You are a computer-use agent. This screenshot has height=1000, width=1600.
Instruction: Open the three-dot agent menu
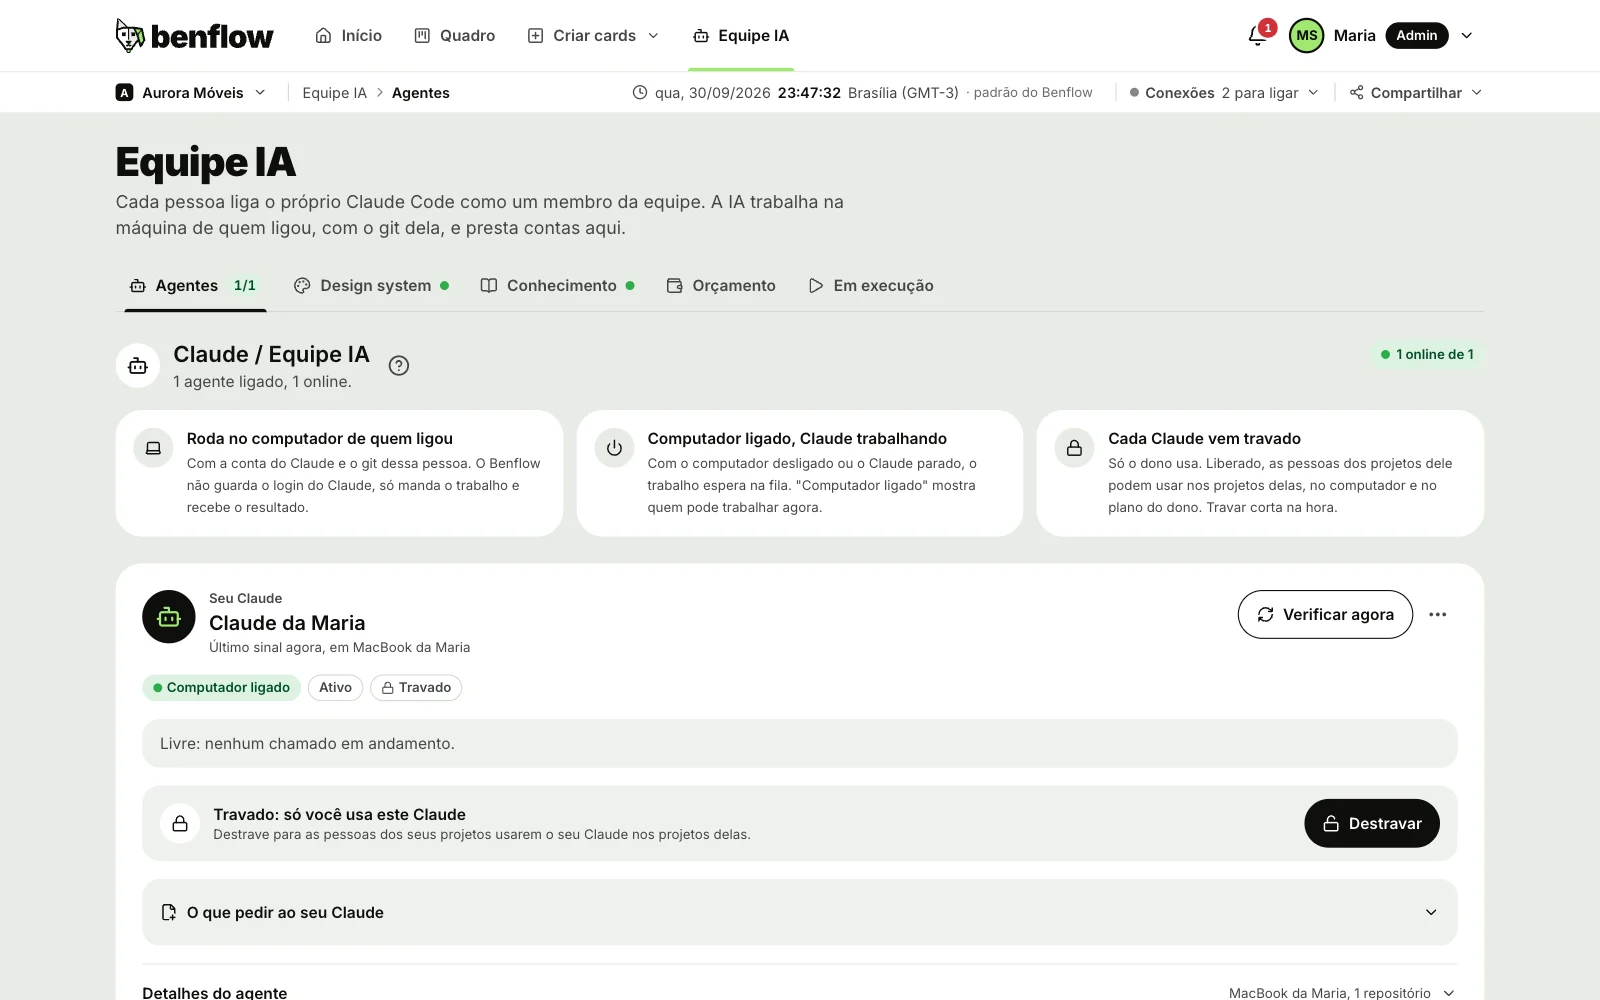[x=1438, y=615]
